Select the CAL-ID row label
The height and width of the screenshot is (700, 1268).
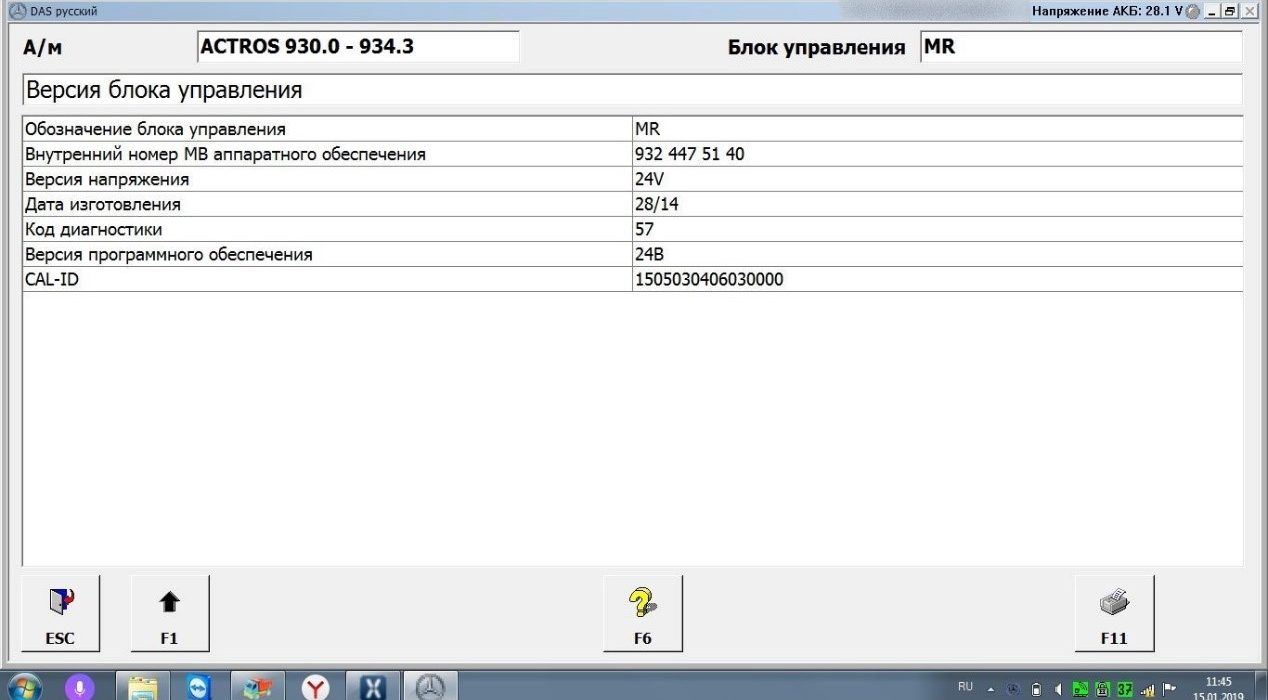coord(52,280)
